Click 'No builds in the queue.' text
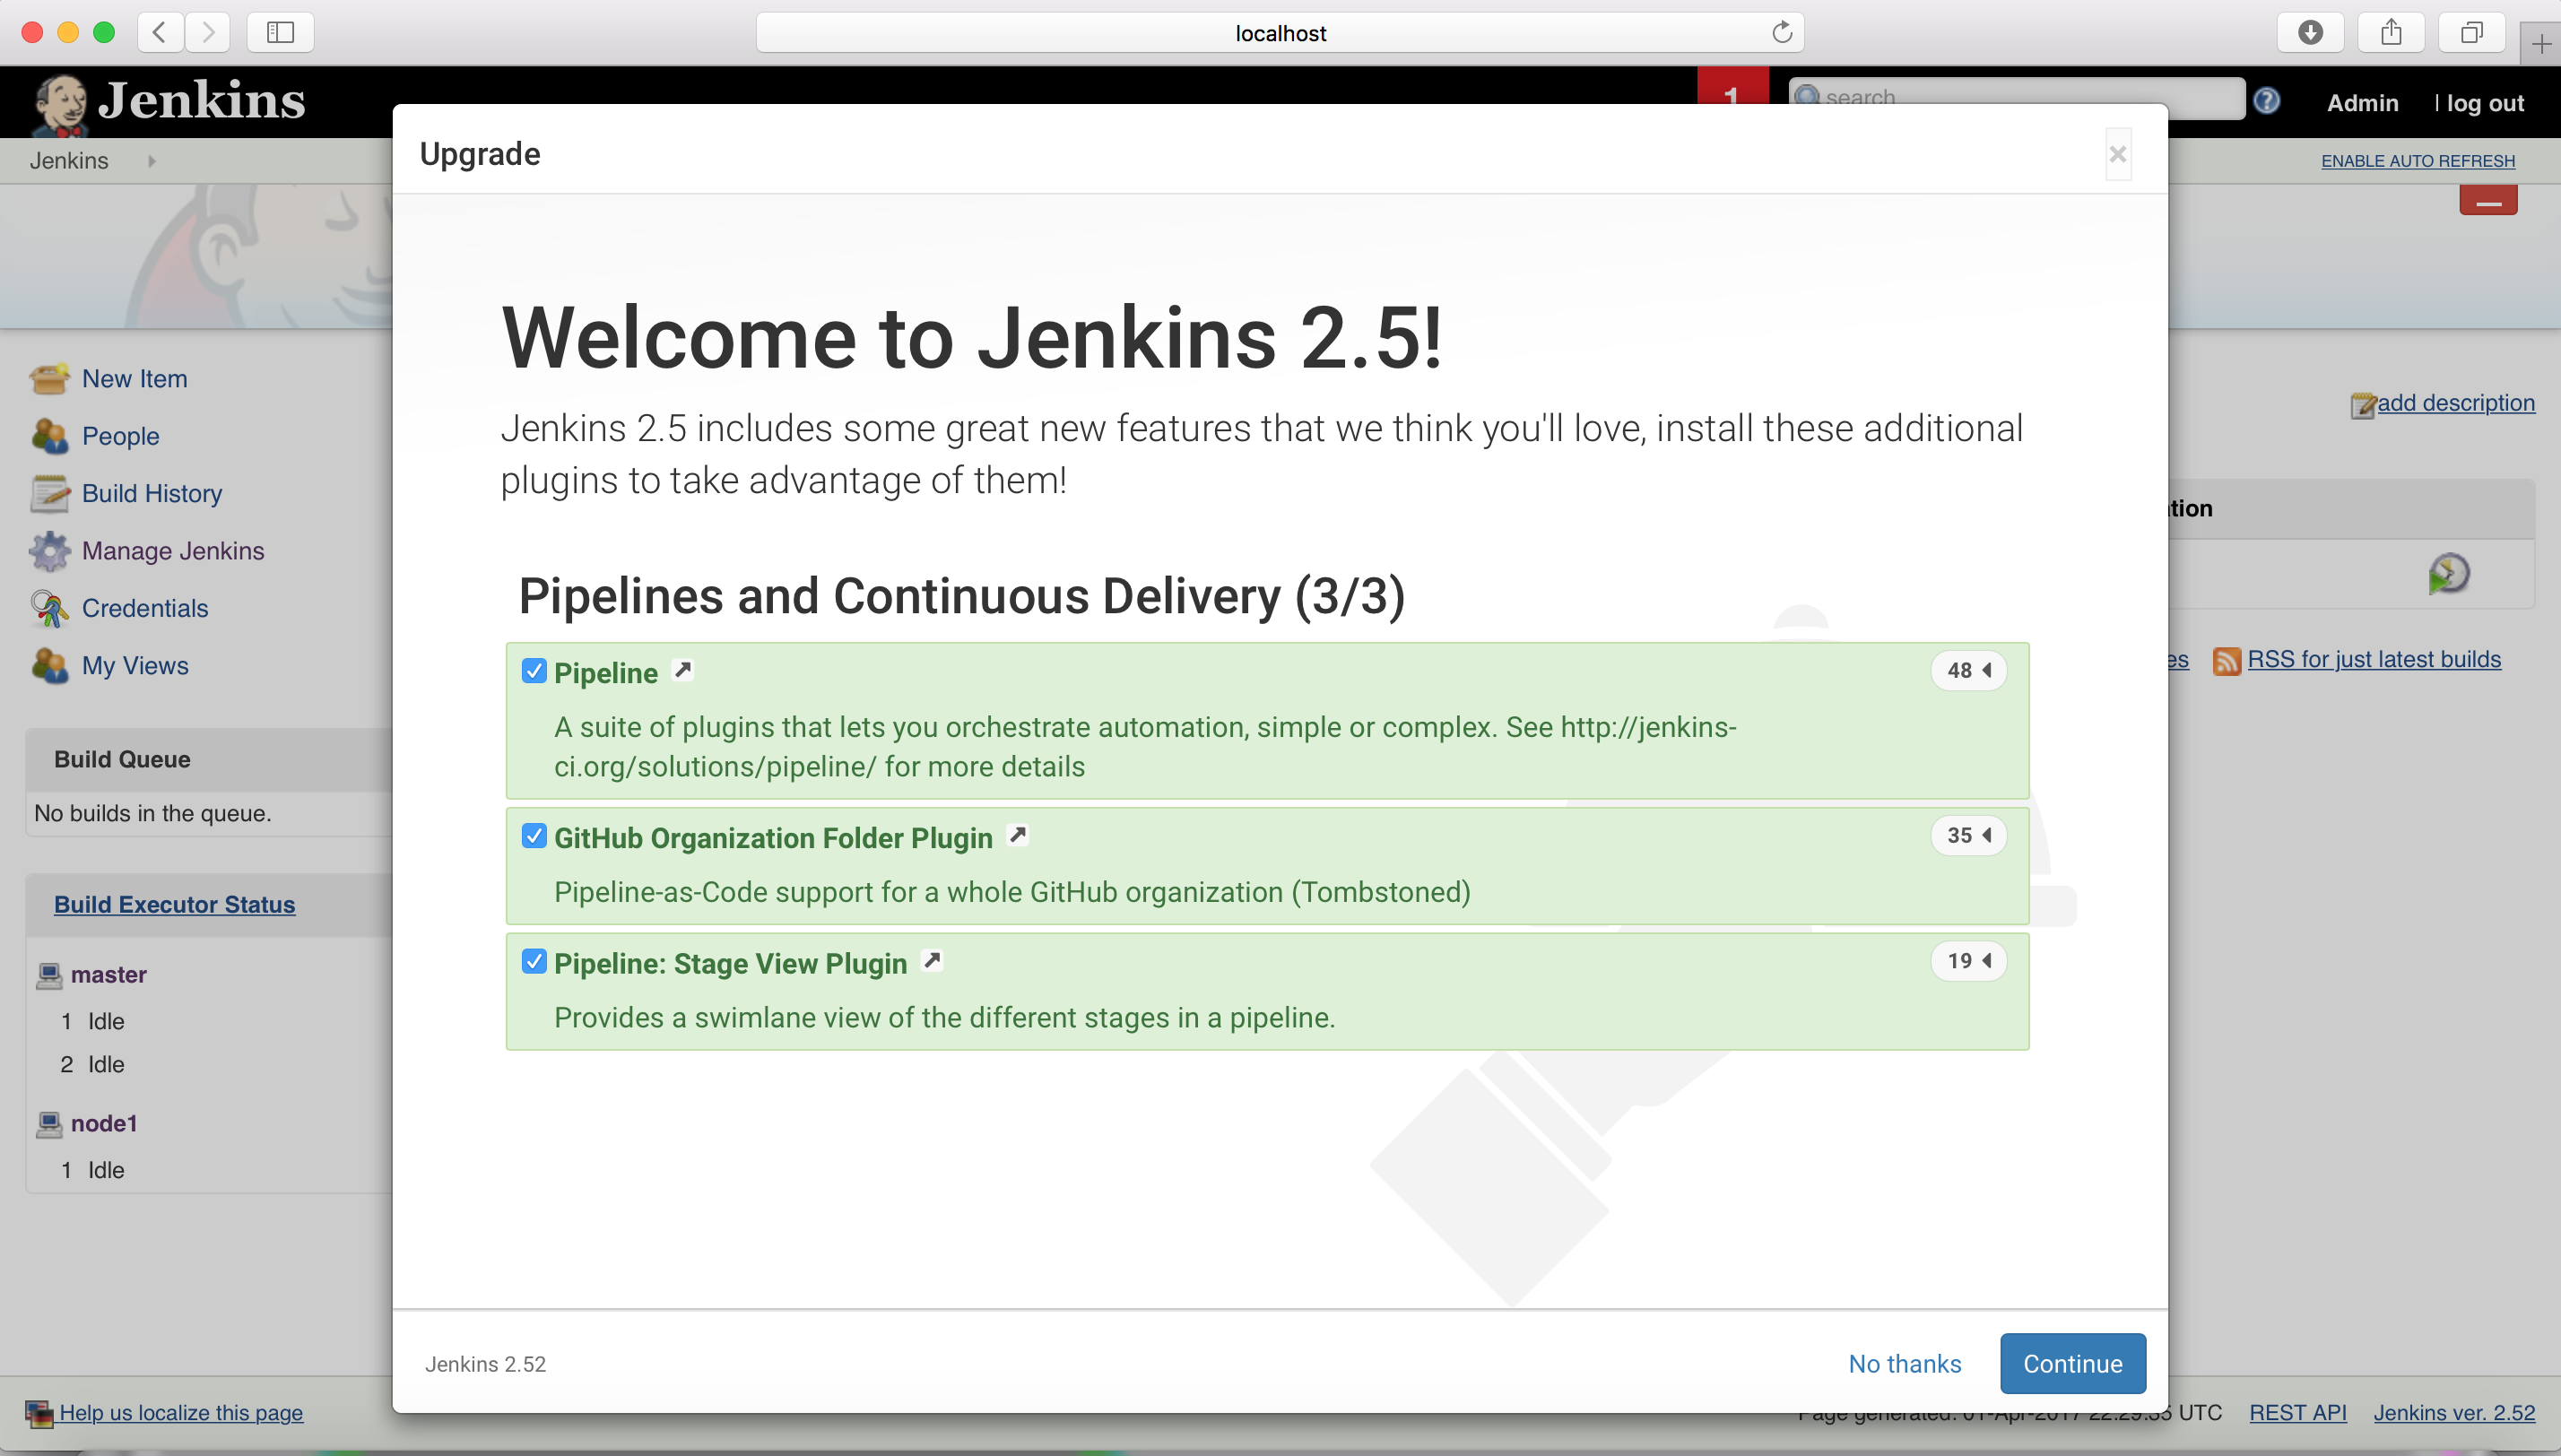This screenshot has height=1456, width=2561. coord(153,813)
